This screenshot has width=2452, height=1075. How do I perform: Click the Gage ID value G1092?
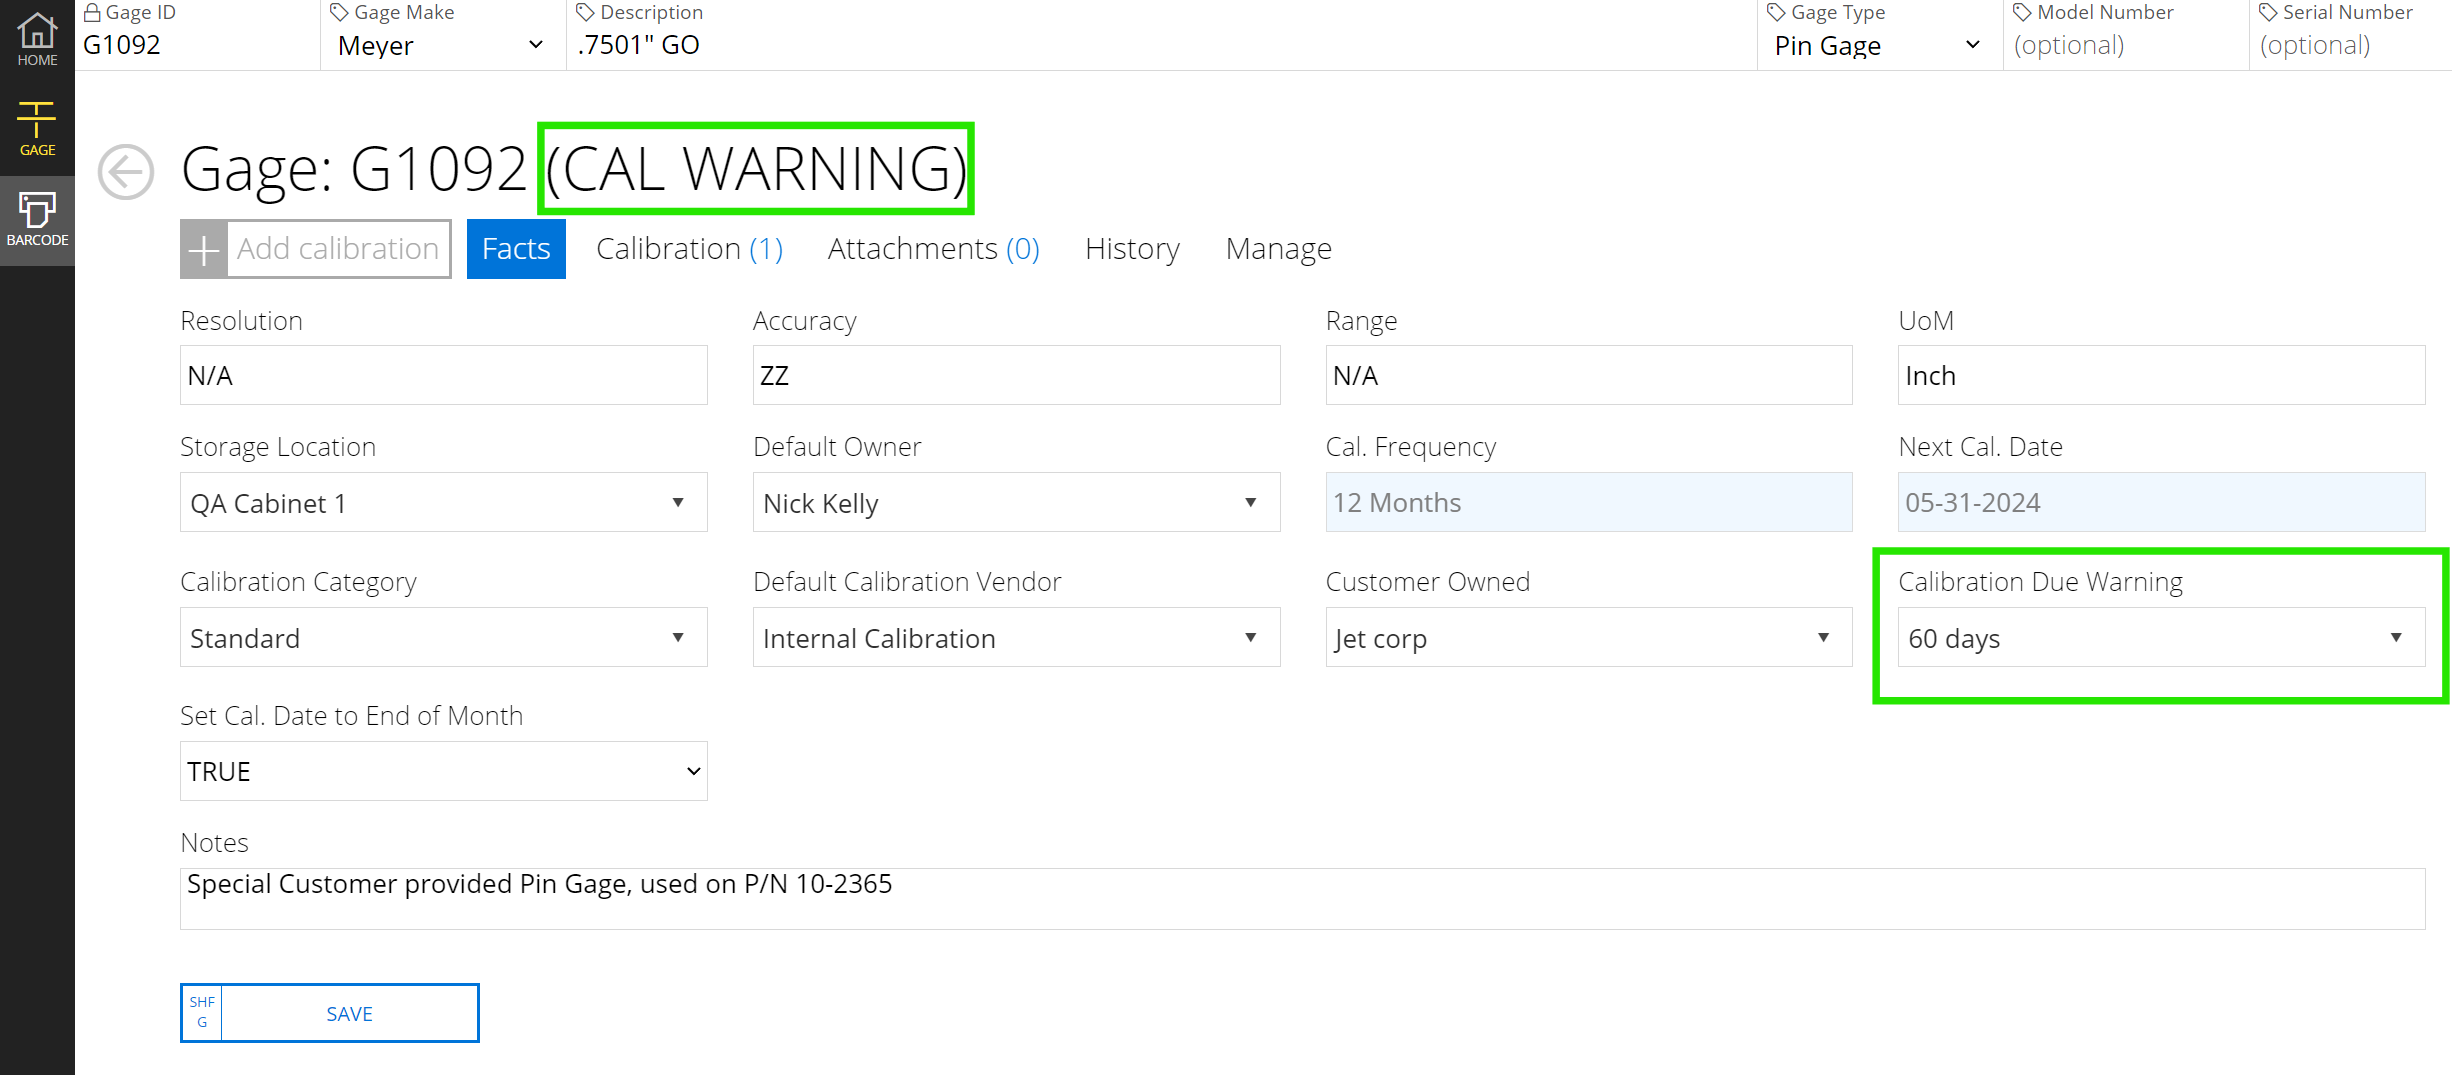(x=122, y=46)
